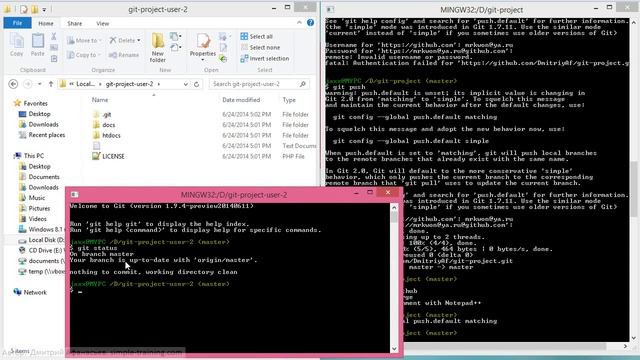640x360 pixels.
Task: Click the Edit icon in the Open group
Action: click(x=223, y=48)
